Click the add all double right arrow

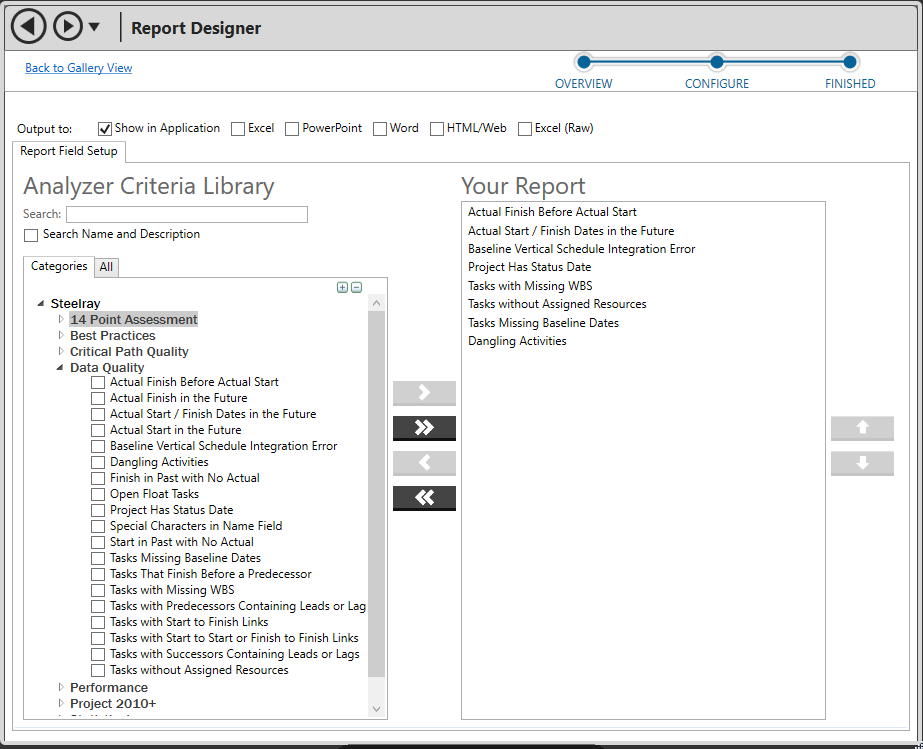424,428
